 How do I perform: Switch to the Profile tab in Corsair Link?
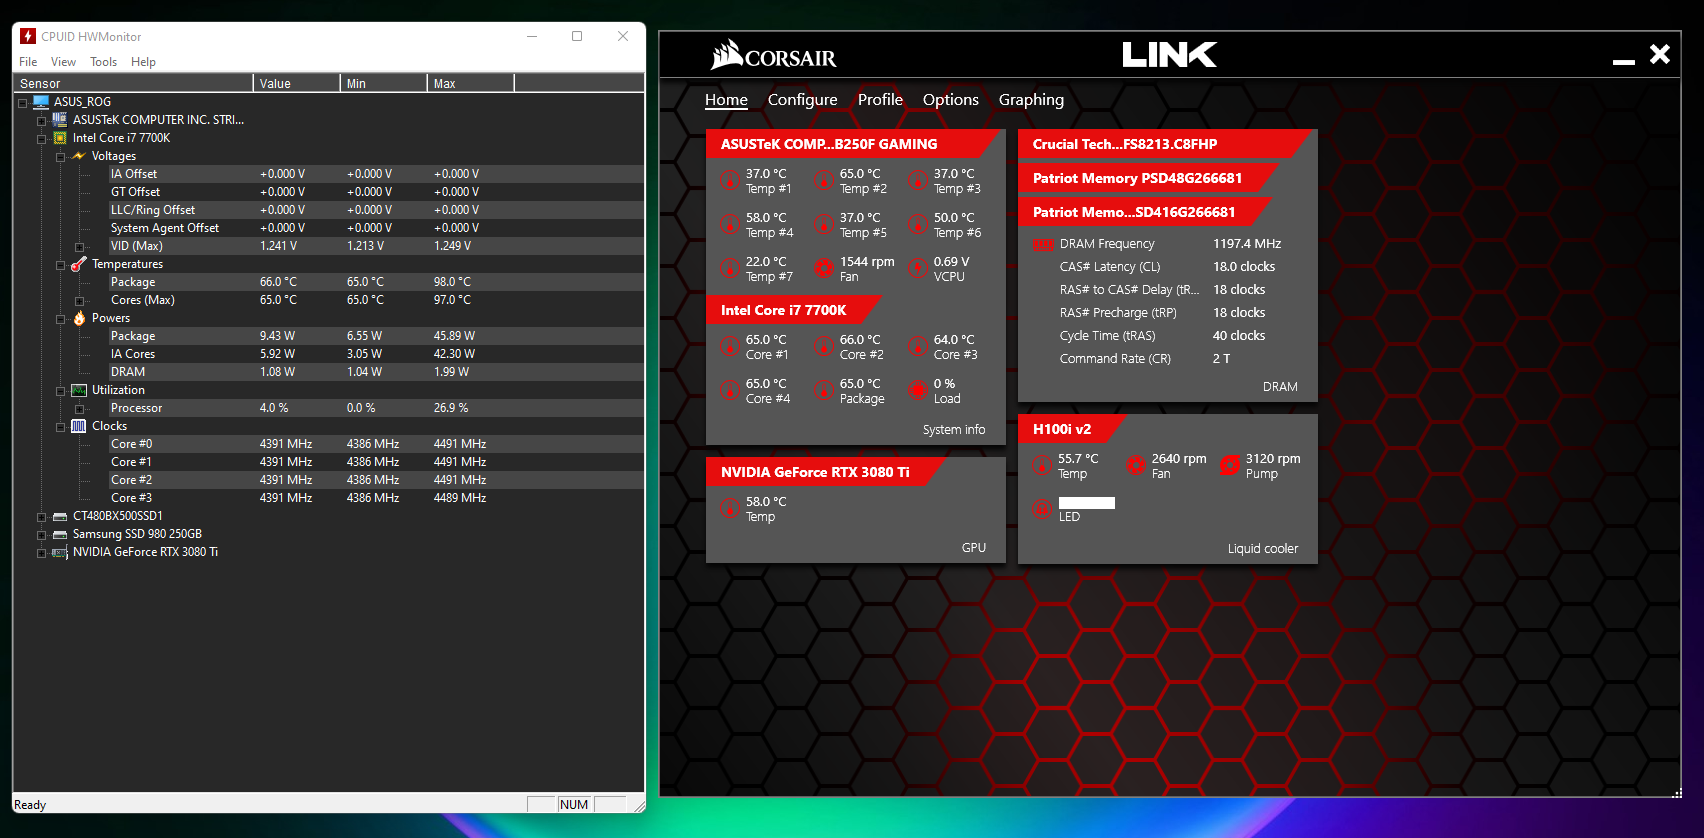(880, 100)
